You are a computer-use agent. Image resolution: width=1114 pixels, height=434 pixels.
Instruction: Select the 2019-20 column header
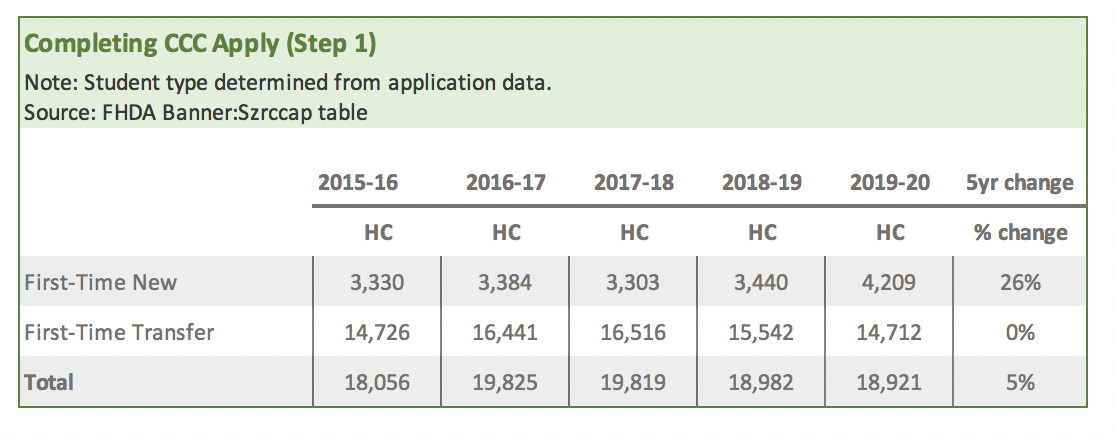(x=890, y=183)
